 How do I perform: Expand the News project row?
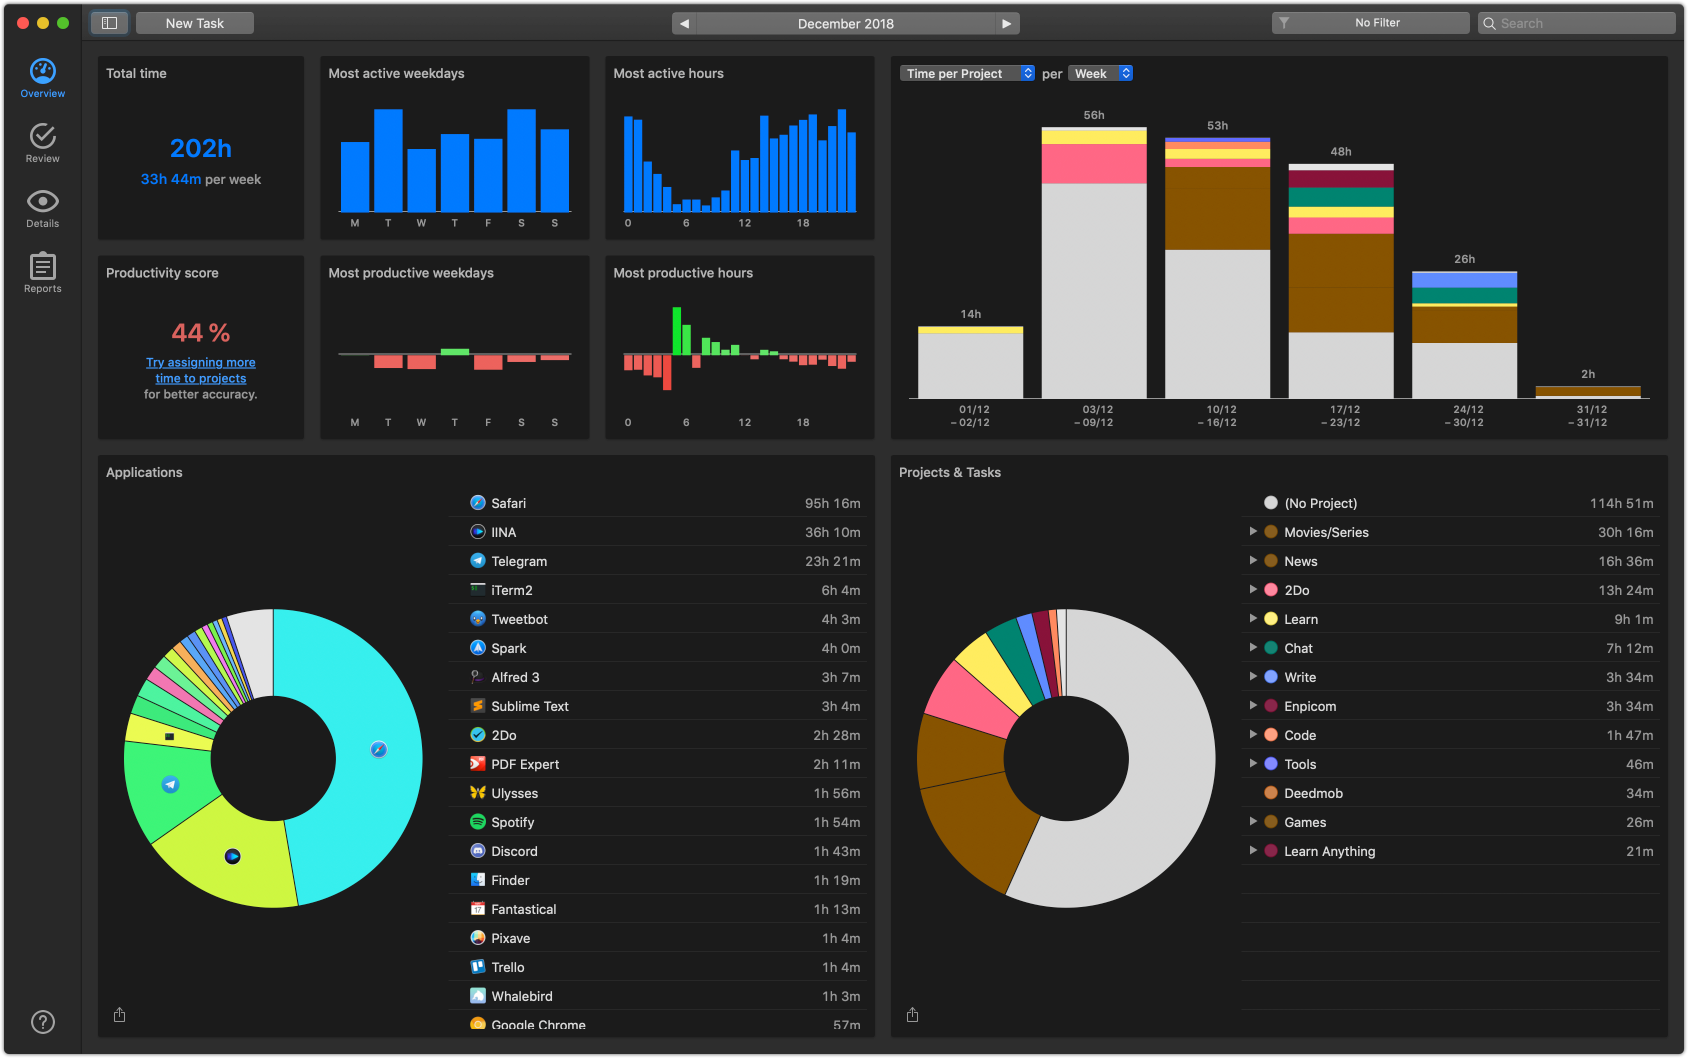(x=1253, y=561)
